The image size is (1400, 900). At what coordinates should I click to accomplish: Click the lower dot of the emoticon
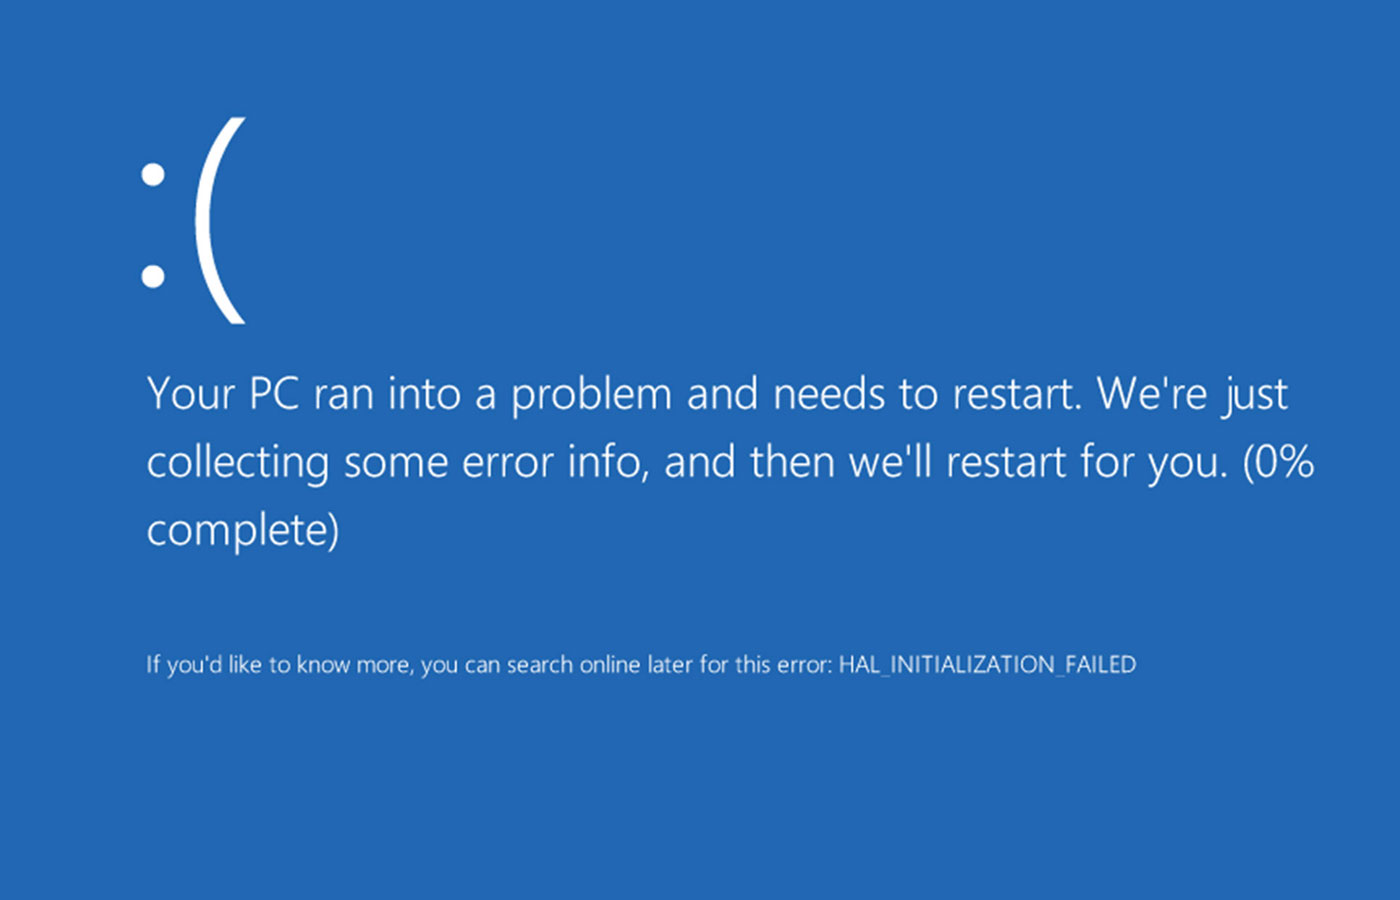[x=153, y=276]
